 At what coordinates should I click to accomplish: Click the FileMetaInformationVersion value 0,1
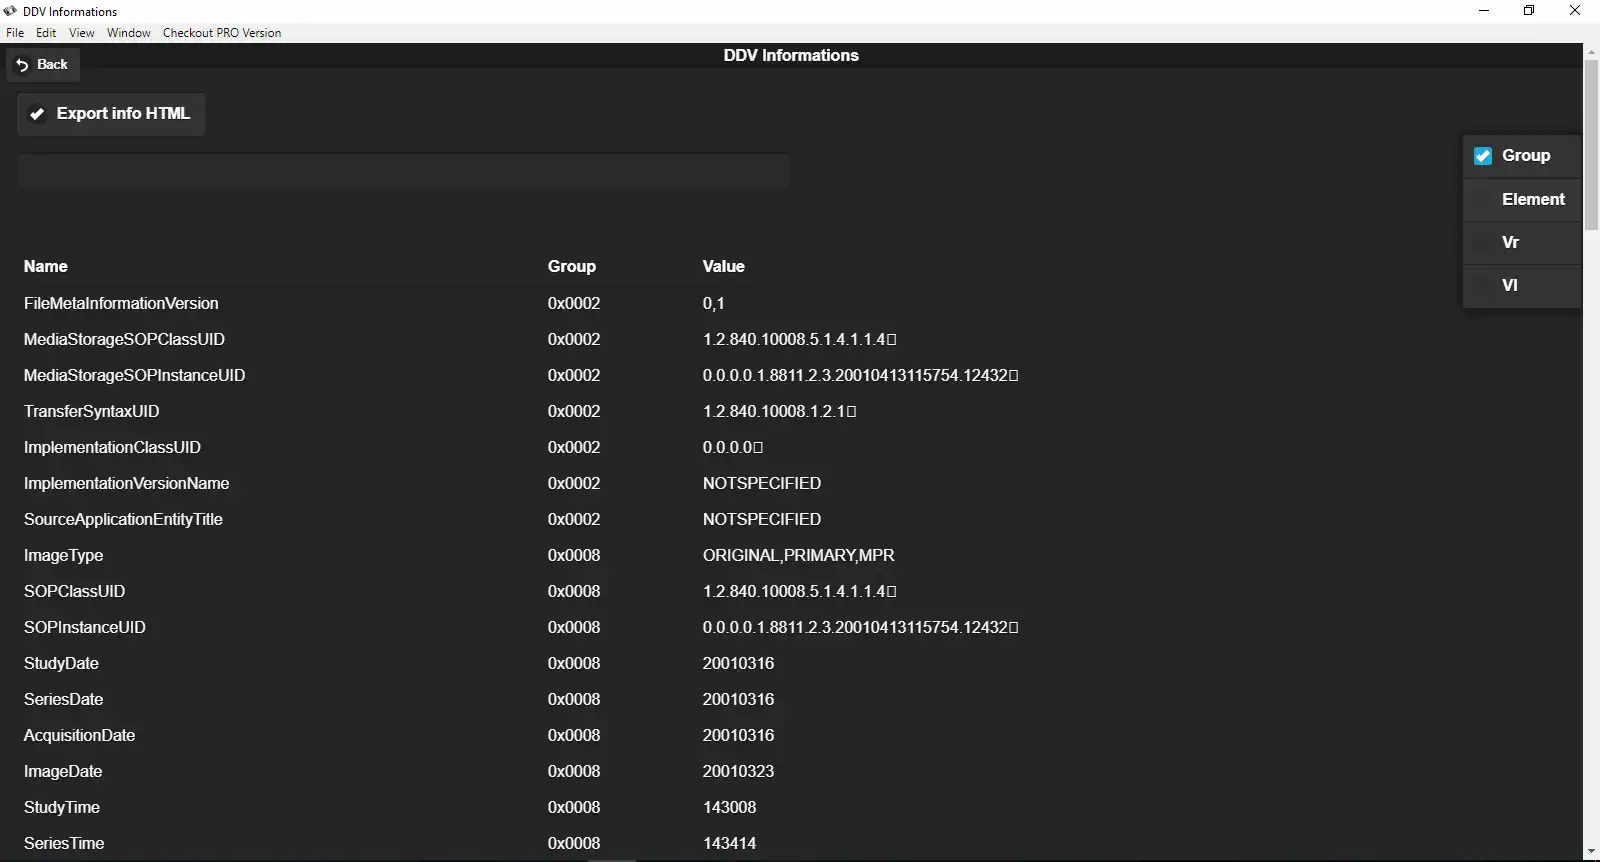tap(714, 303)
